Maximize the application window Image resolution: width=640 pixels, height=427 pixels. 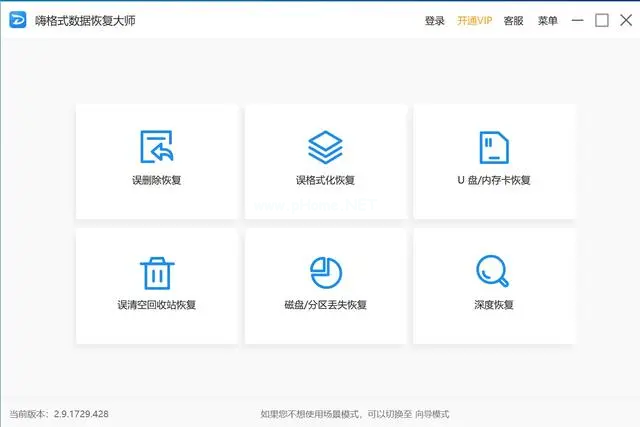click(601, 21)
